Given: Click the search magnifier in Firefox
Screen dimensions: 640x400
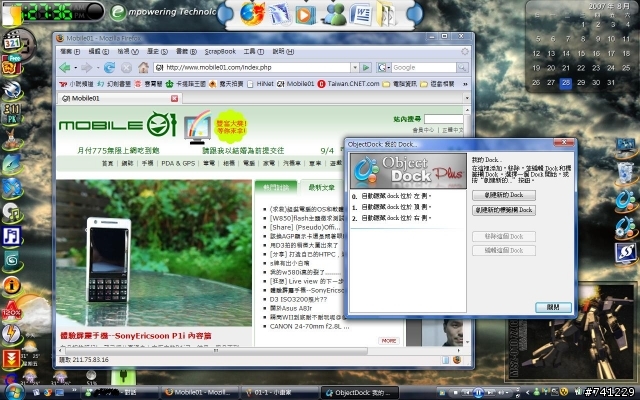Looking at the screenshot, I should [462, 67].
